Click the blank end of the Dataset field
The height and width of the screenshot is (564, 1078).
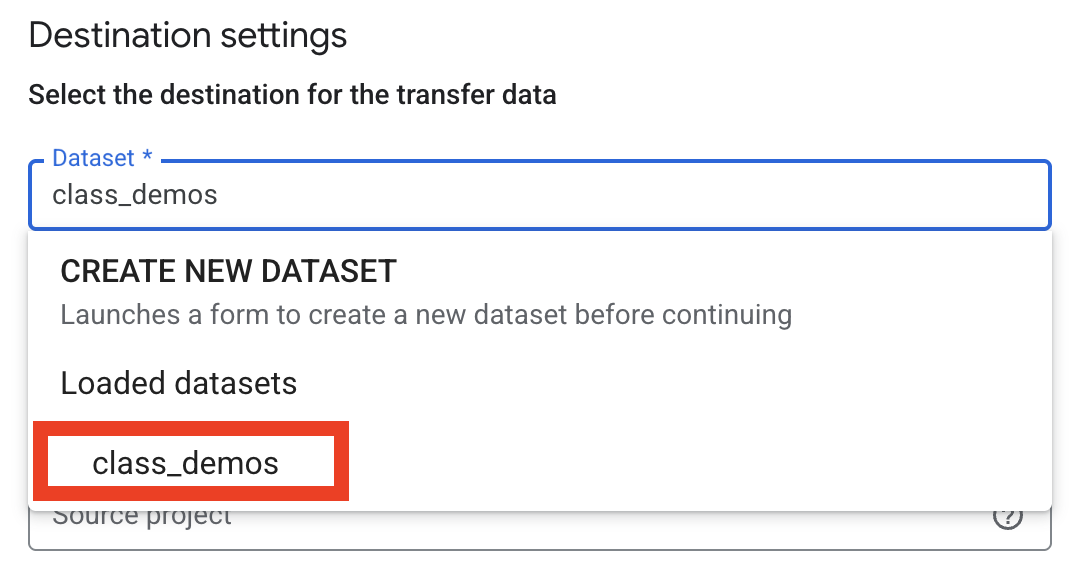[800, 194]
